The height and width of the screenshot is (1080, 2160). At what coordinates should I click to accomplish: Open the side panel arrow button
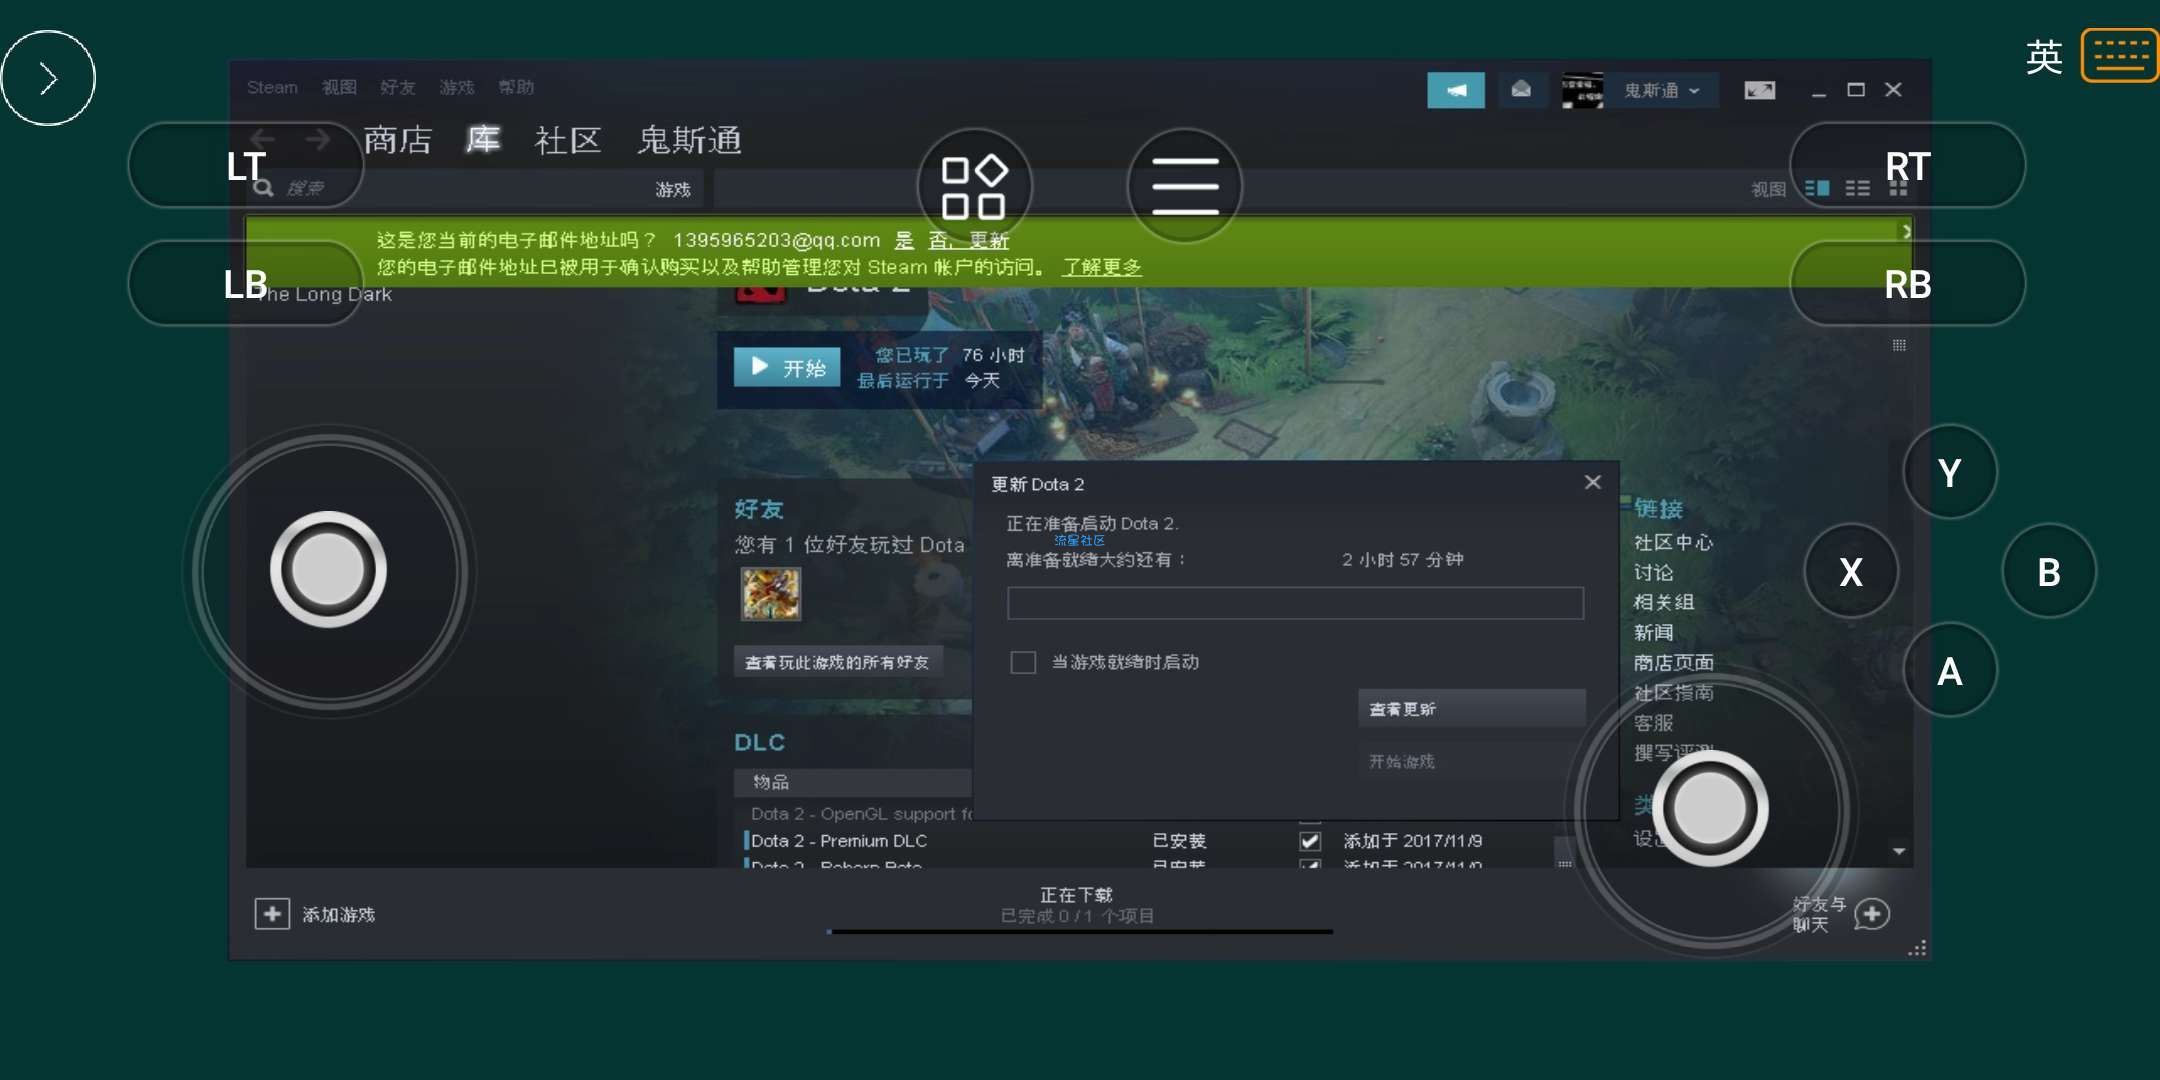(48, 78)
